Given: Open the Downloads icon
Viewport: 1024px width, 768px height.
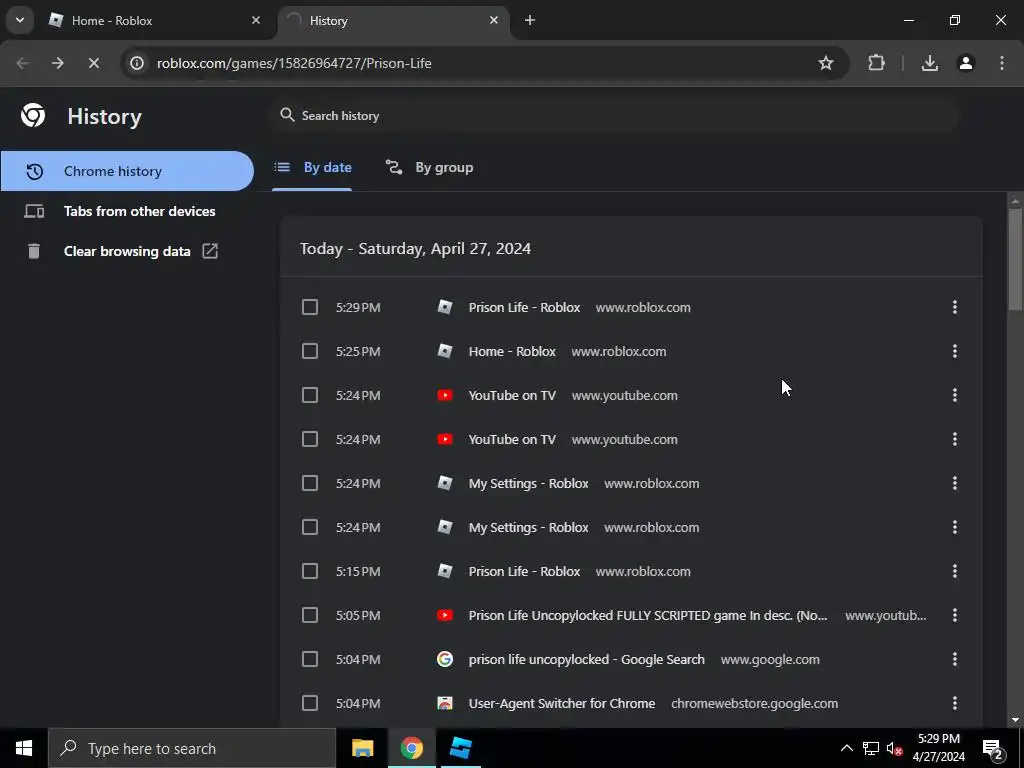Looking at the screenshot, I should (929, 63).
